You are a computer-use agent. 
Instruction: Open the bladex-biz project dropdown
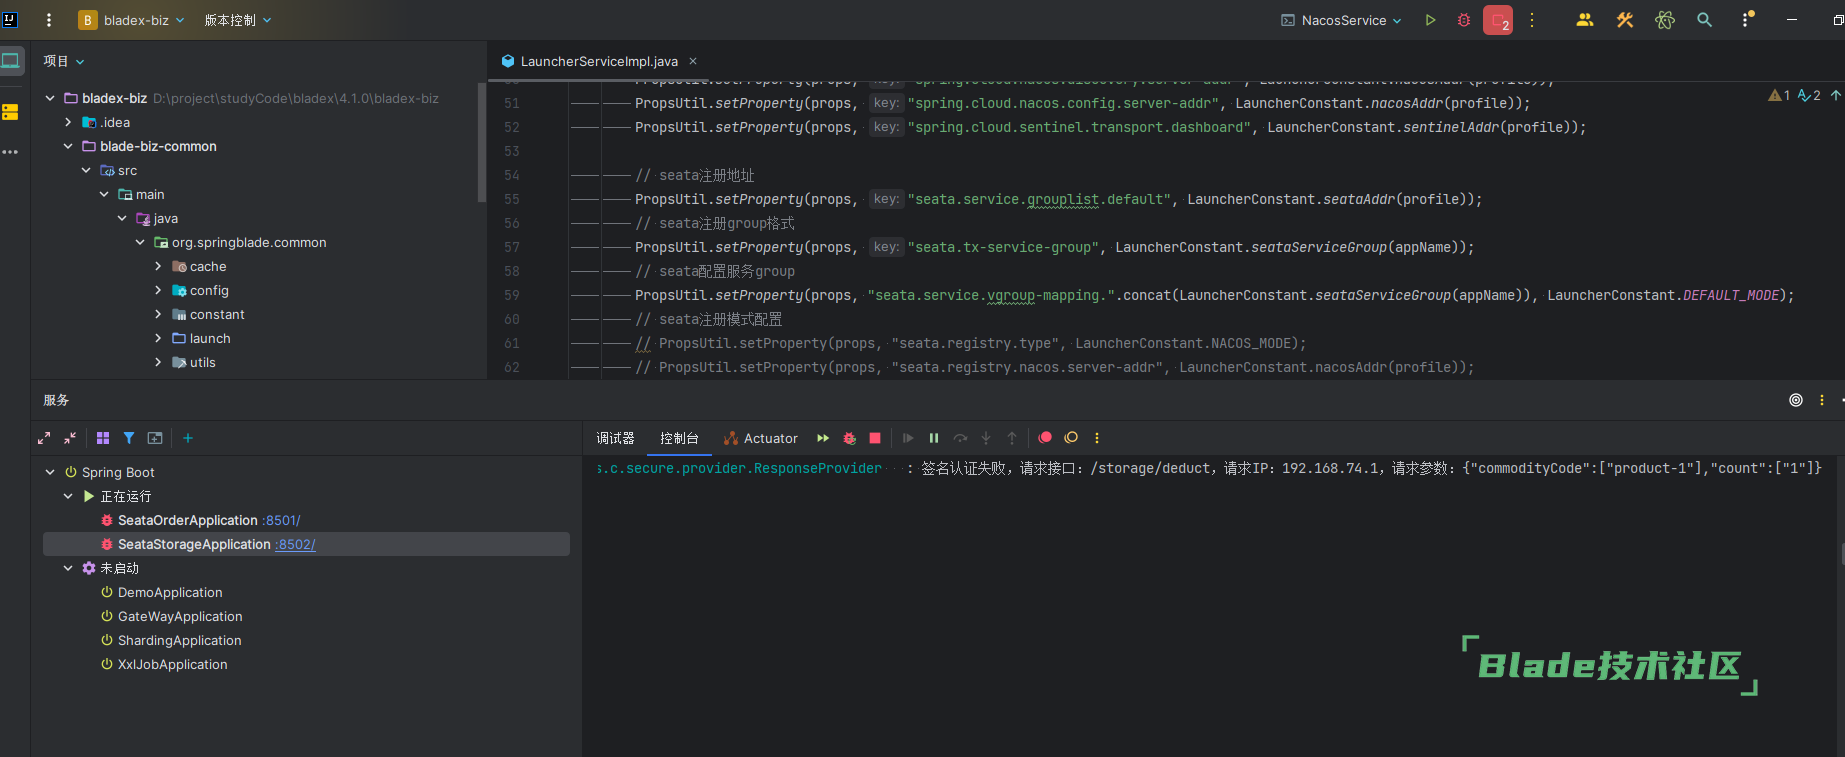point(131,20)
